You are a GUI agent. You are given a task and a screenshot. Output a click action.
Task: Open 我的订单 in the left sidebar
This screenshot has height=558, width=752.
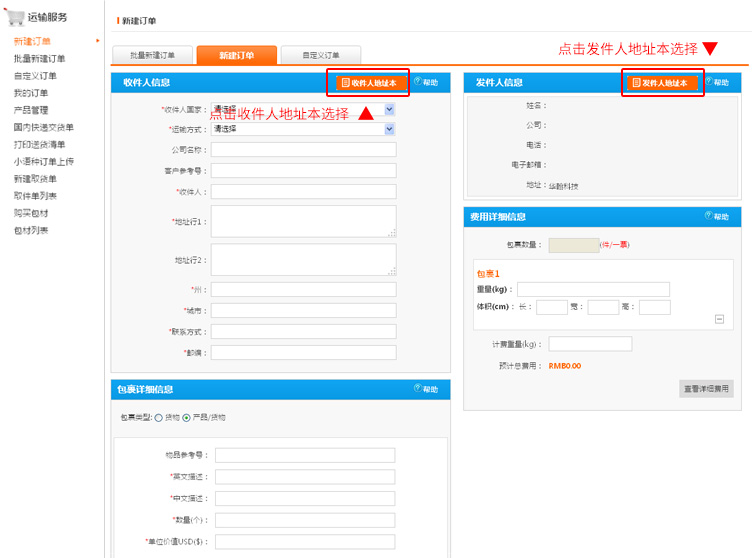click(31, 93)
